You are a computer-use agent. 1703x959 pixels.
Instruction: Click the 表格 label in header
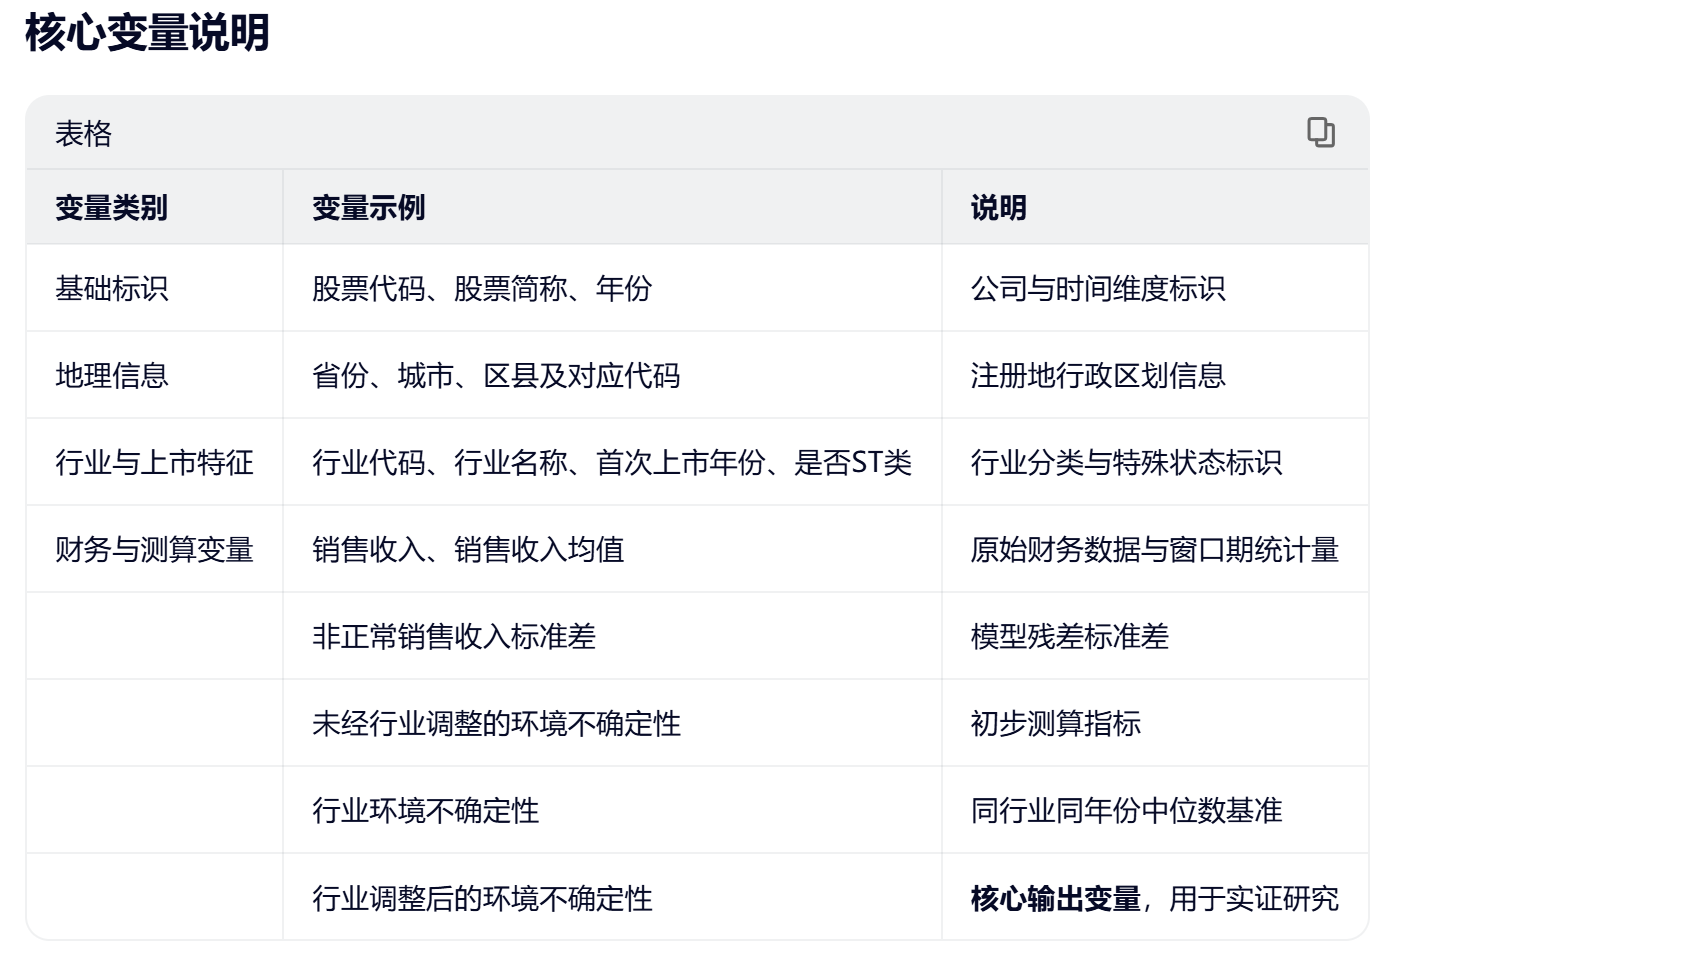[x=83, y=134]
